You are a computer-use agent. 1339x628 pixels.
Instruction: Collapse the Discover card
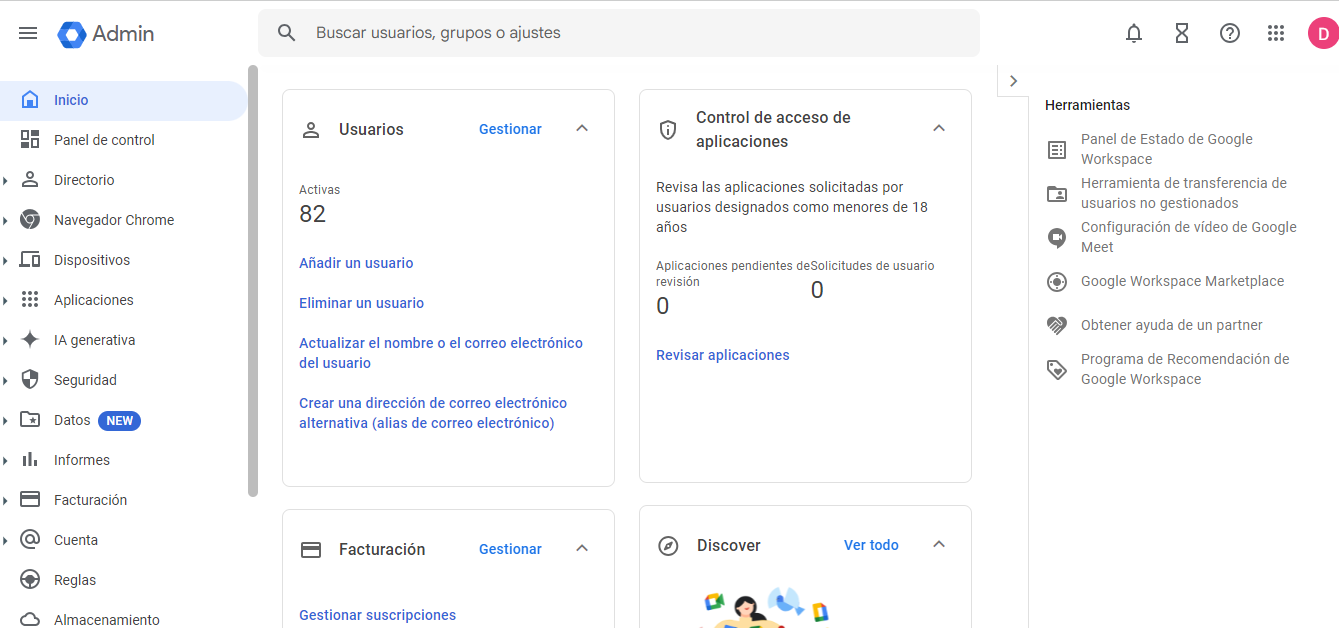939,545
